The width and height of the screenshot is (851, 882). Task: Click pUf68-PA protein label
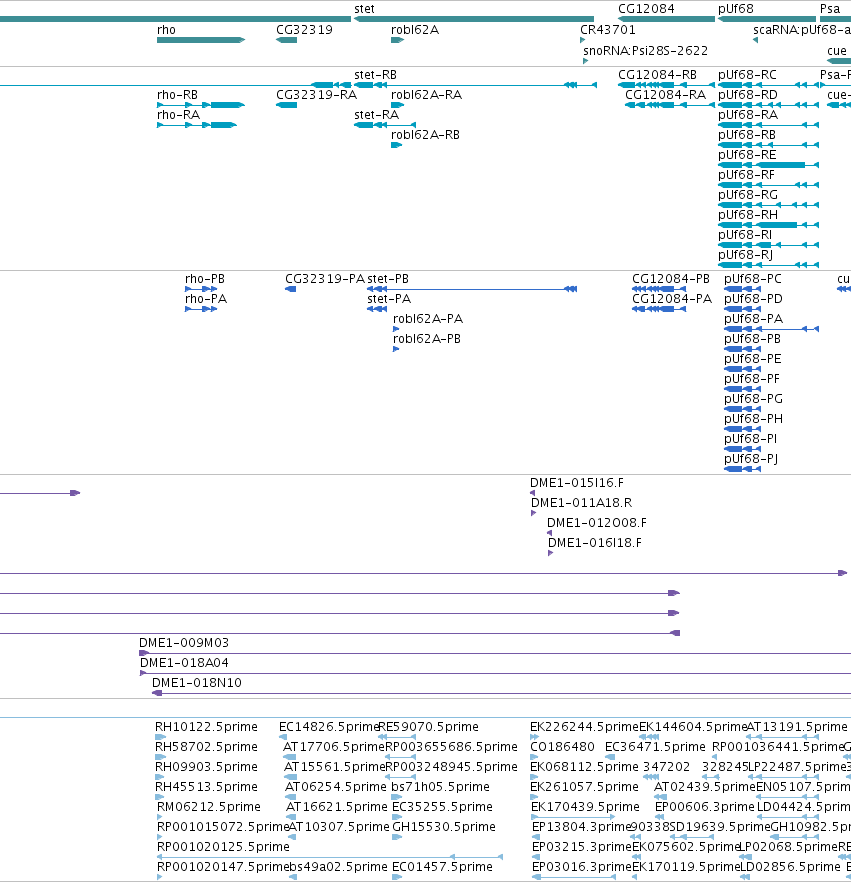click(x=753, y=319)
